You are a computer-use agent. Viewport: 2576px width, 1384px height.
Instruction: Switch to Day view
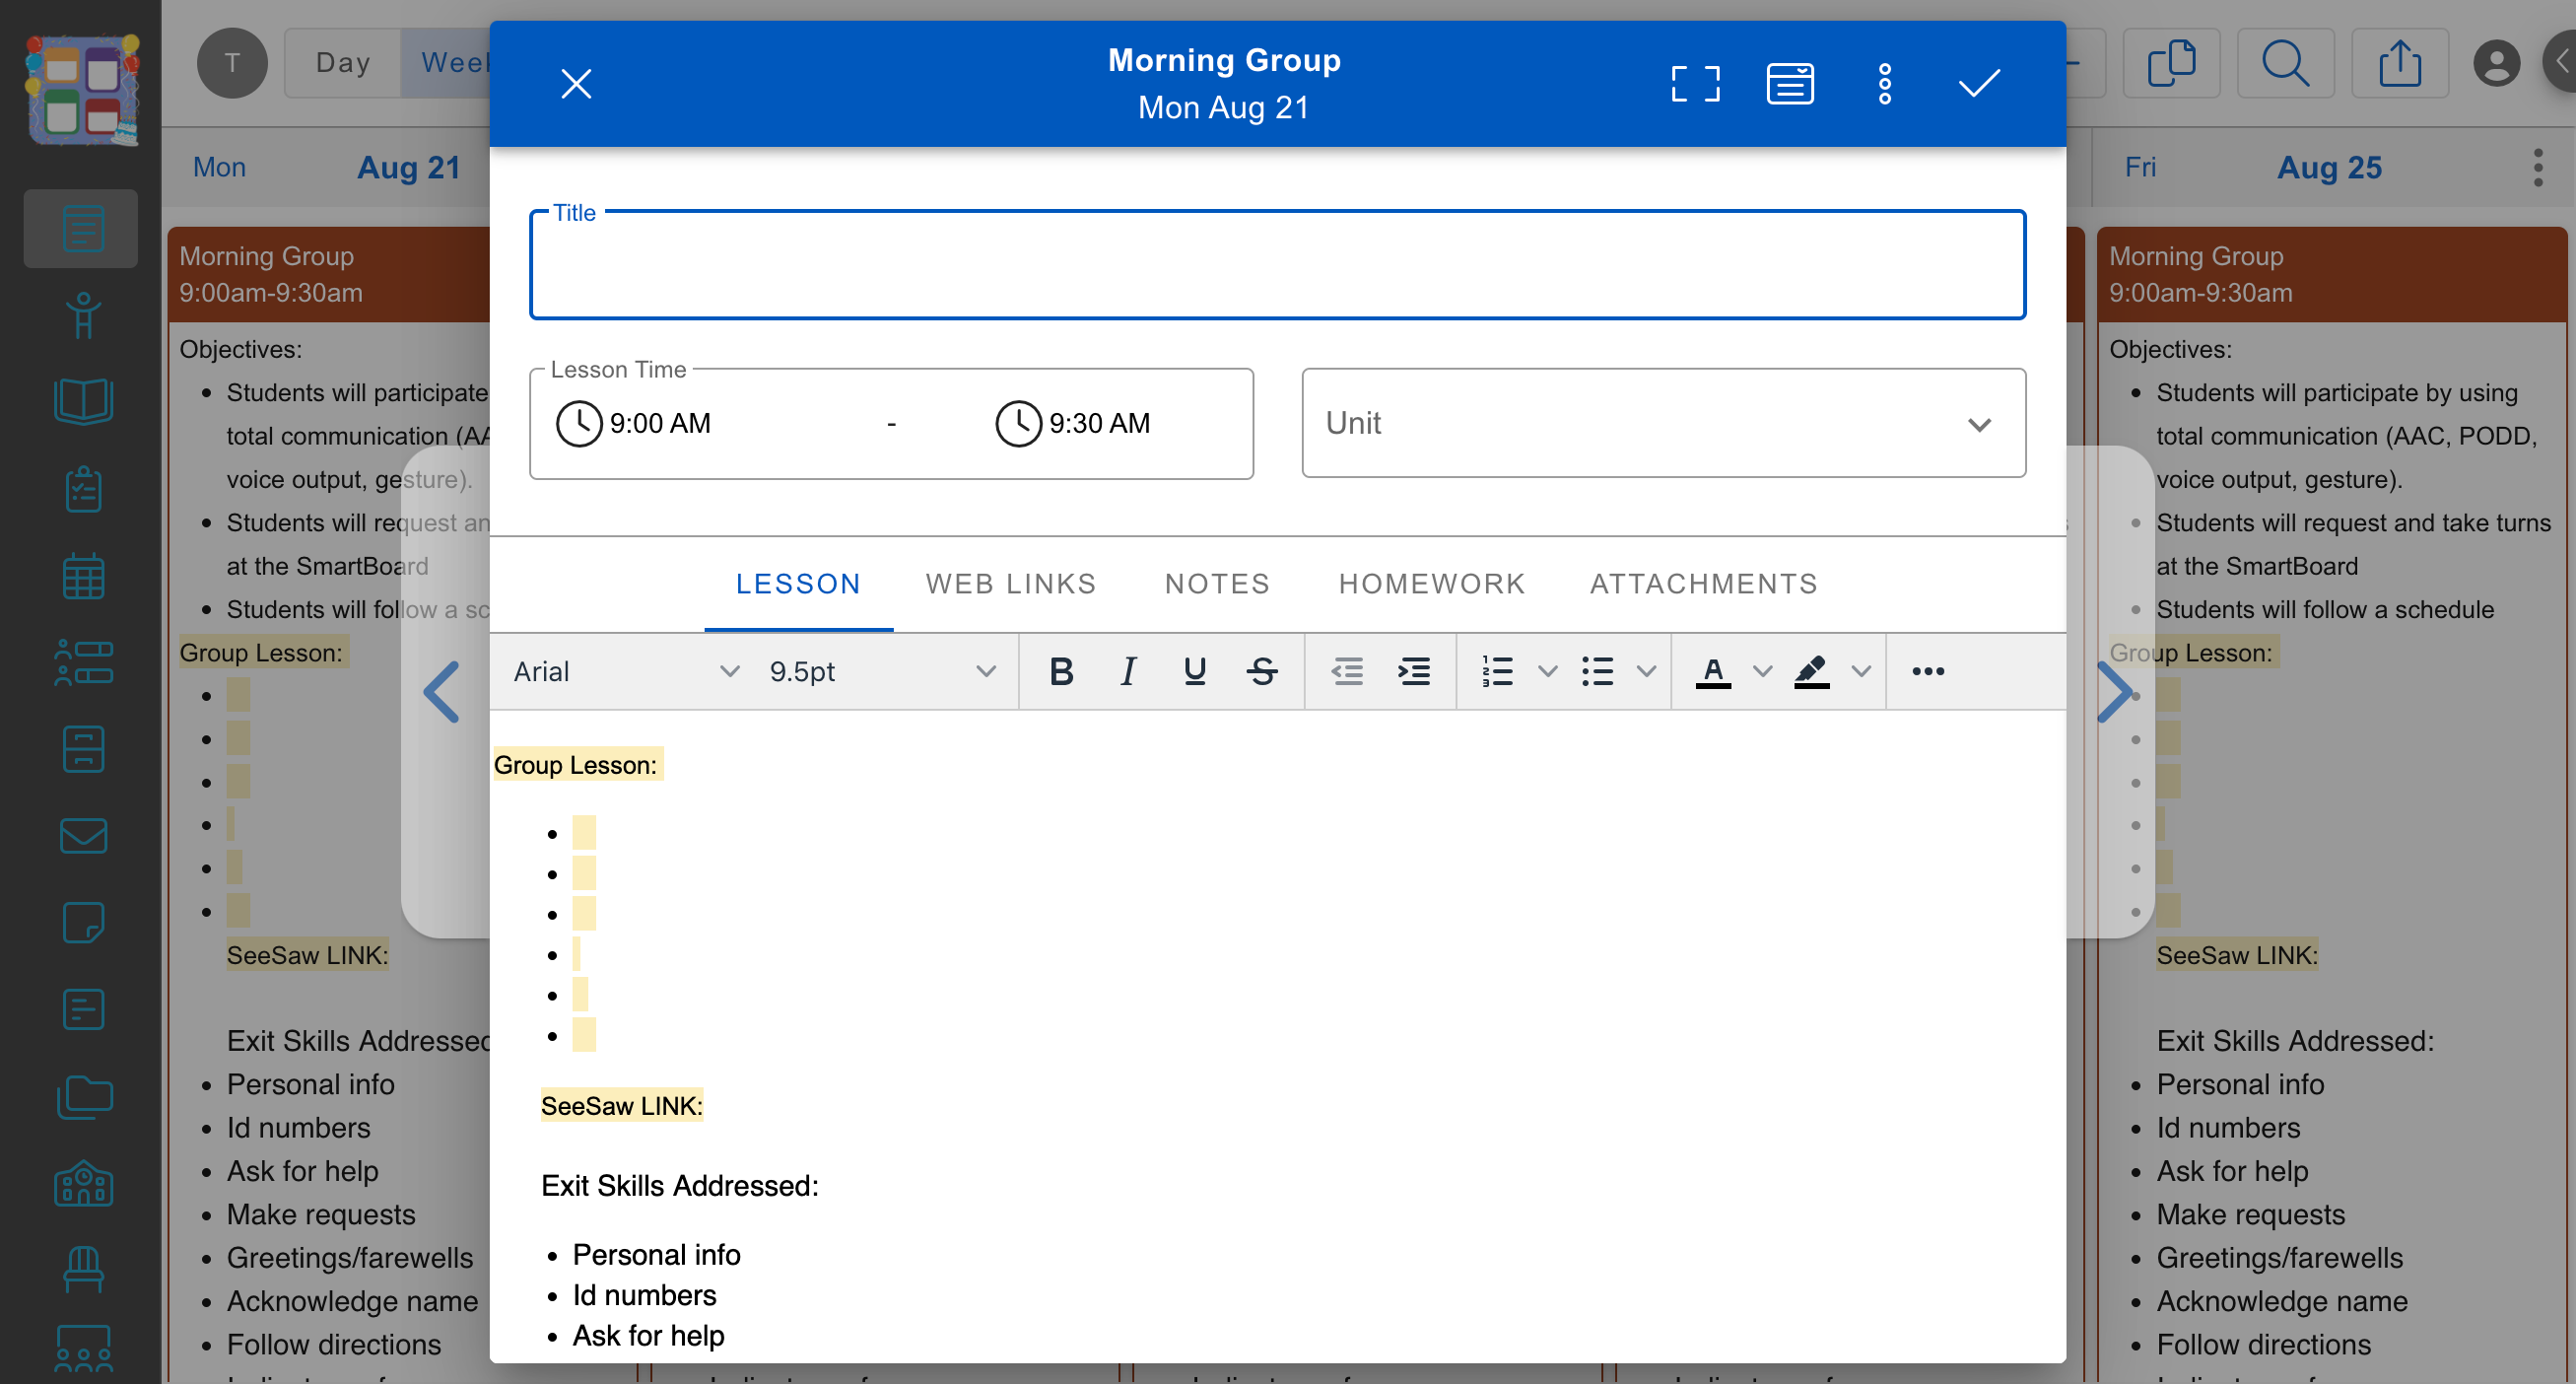[x=343, y=63]
